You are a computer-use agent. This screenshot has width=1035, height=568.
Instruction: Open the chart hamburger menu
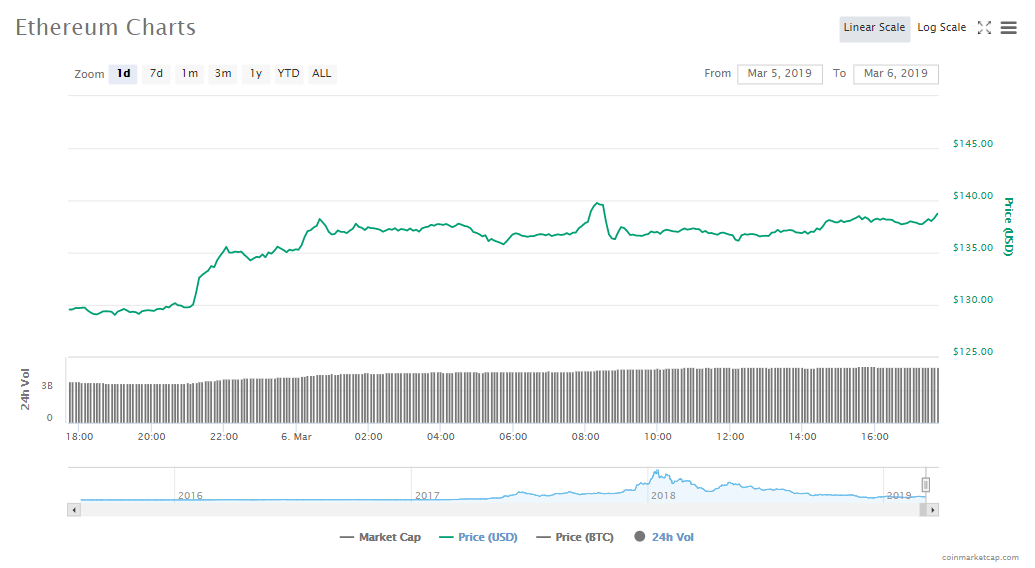[x=1008, y=28]
